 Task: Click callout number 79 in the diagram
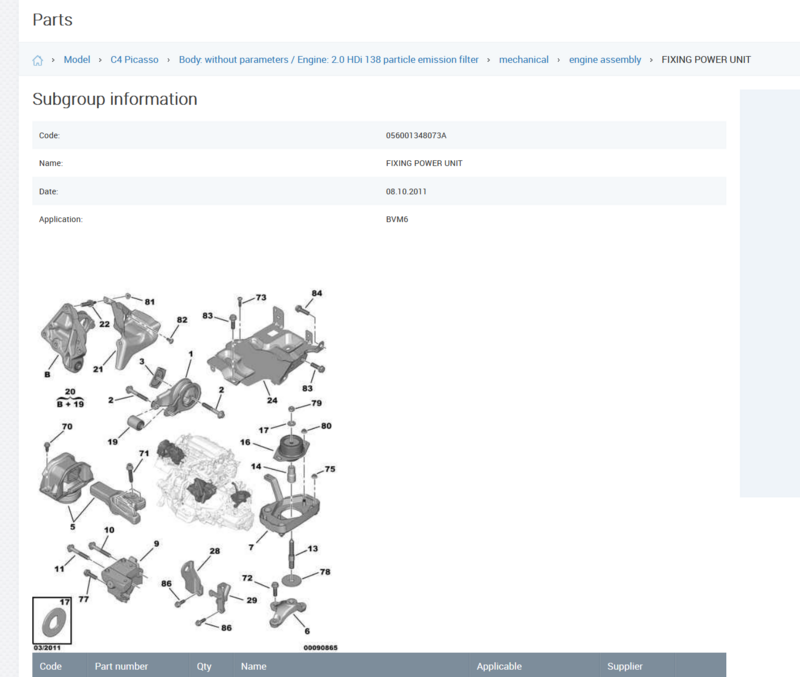[316, 403]
